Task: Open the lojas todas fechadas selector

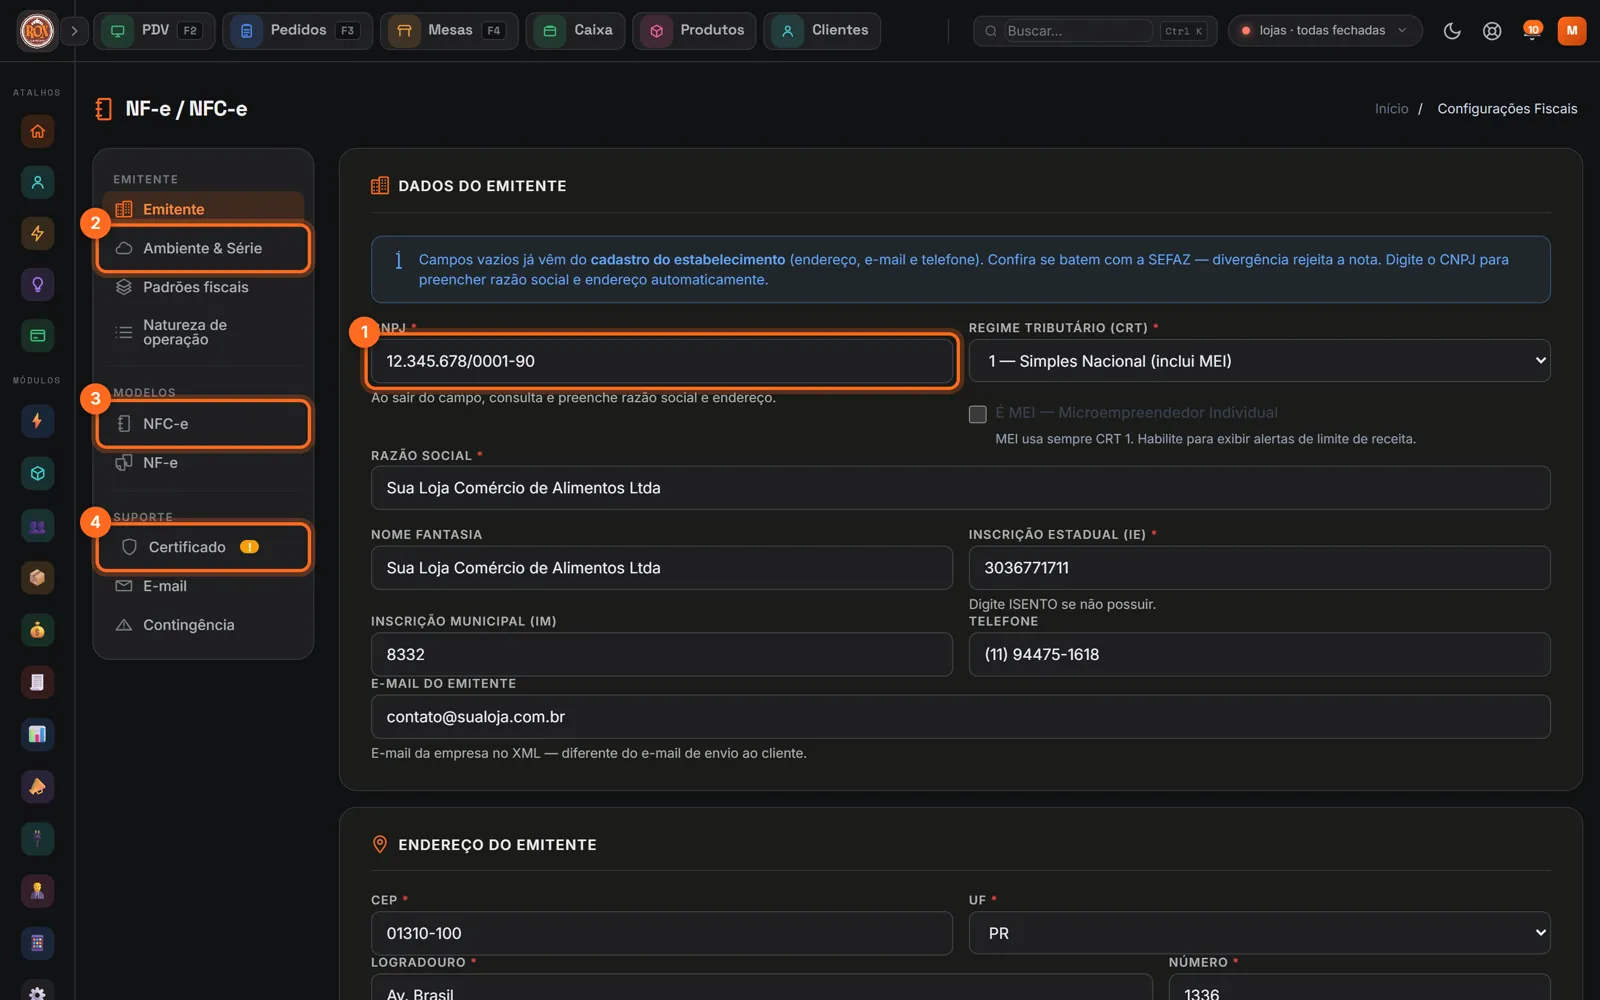Action: (1325, 31)
